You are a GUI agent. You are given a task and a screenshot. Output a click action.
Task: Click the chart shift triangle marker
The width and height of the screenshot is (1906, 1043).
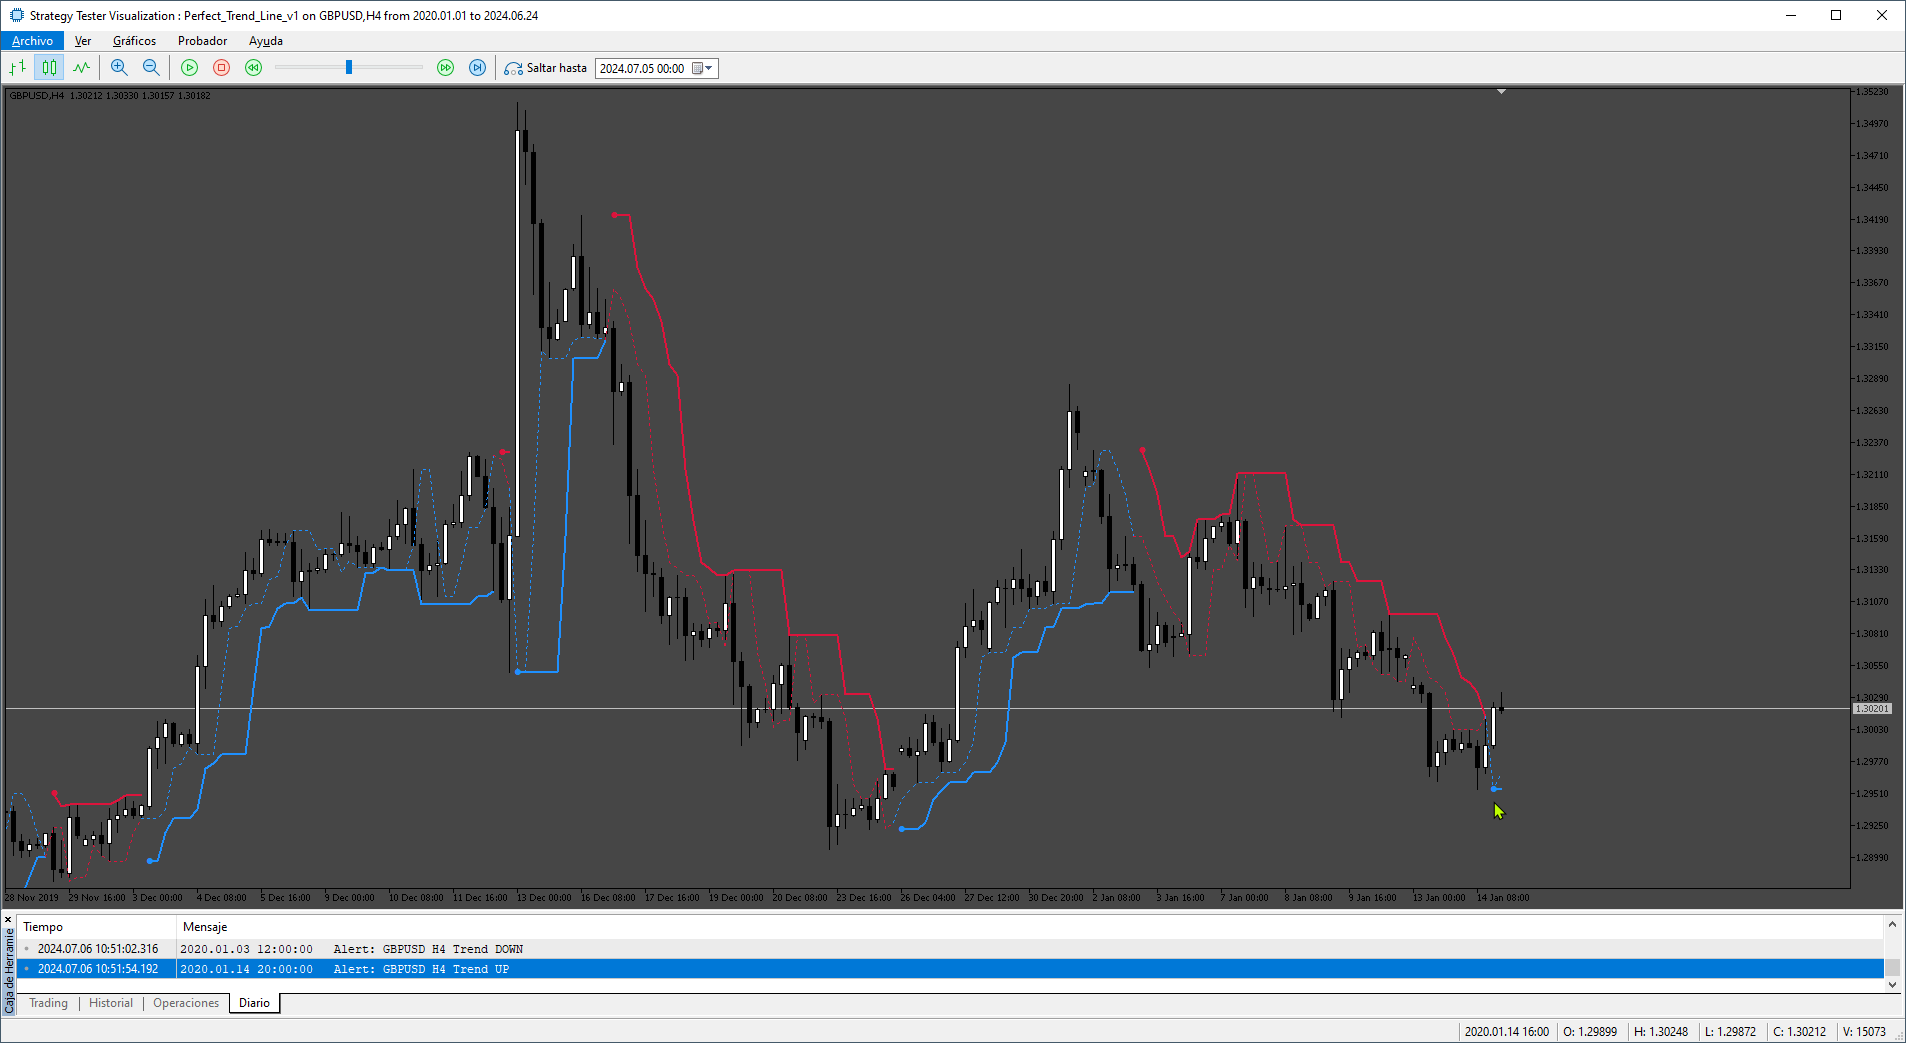tap(1501, 92)
